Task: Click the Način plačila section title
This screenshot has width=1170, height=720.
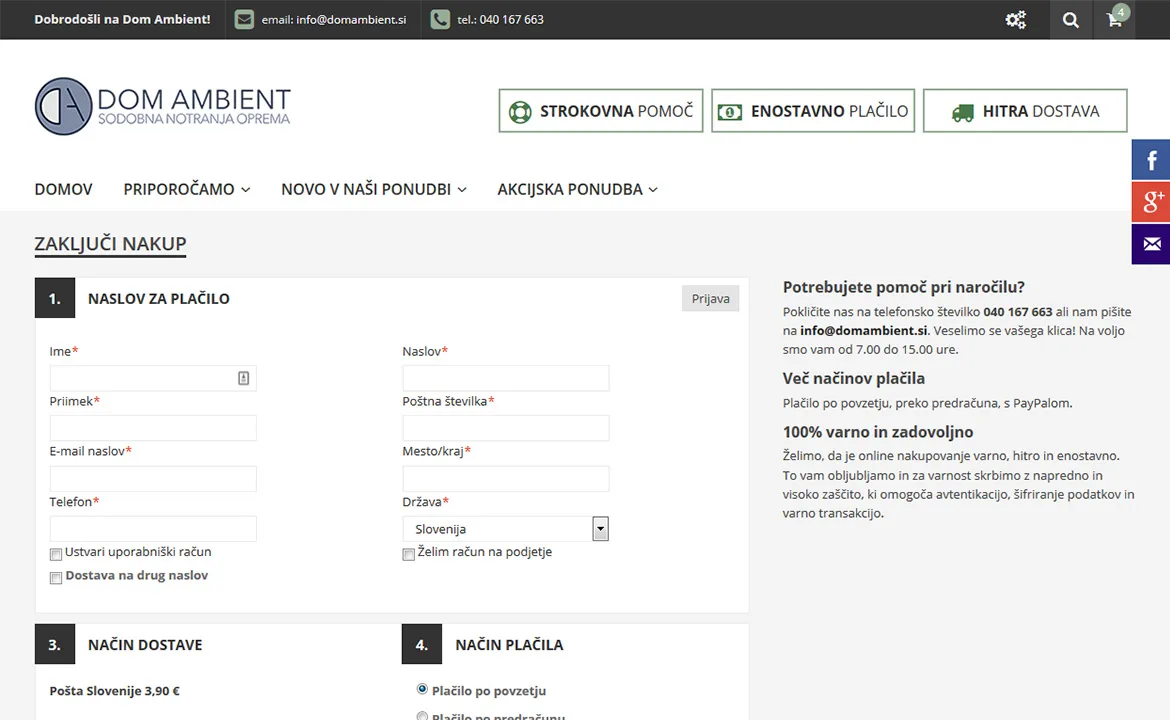Action: coord(509,645)
